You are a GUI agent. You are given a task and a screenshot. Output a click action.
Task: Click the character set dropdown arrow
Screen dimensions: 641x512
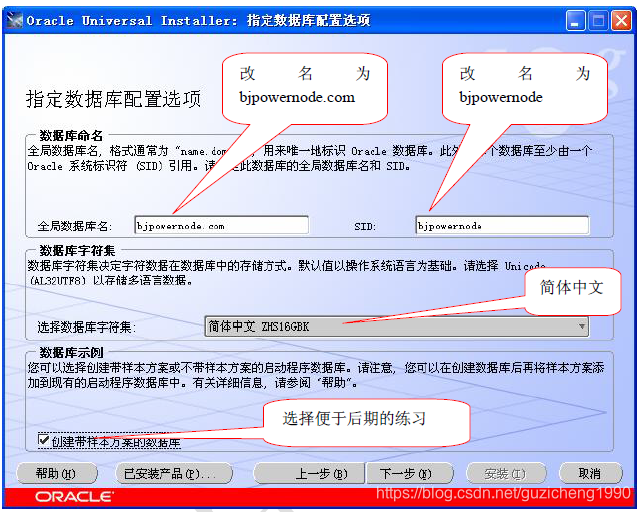coord(581,326)
